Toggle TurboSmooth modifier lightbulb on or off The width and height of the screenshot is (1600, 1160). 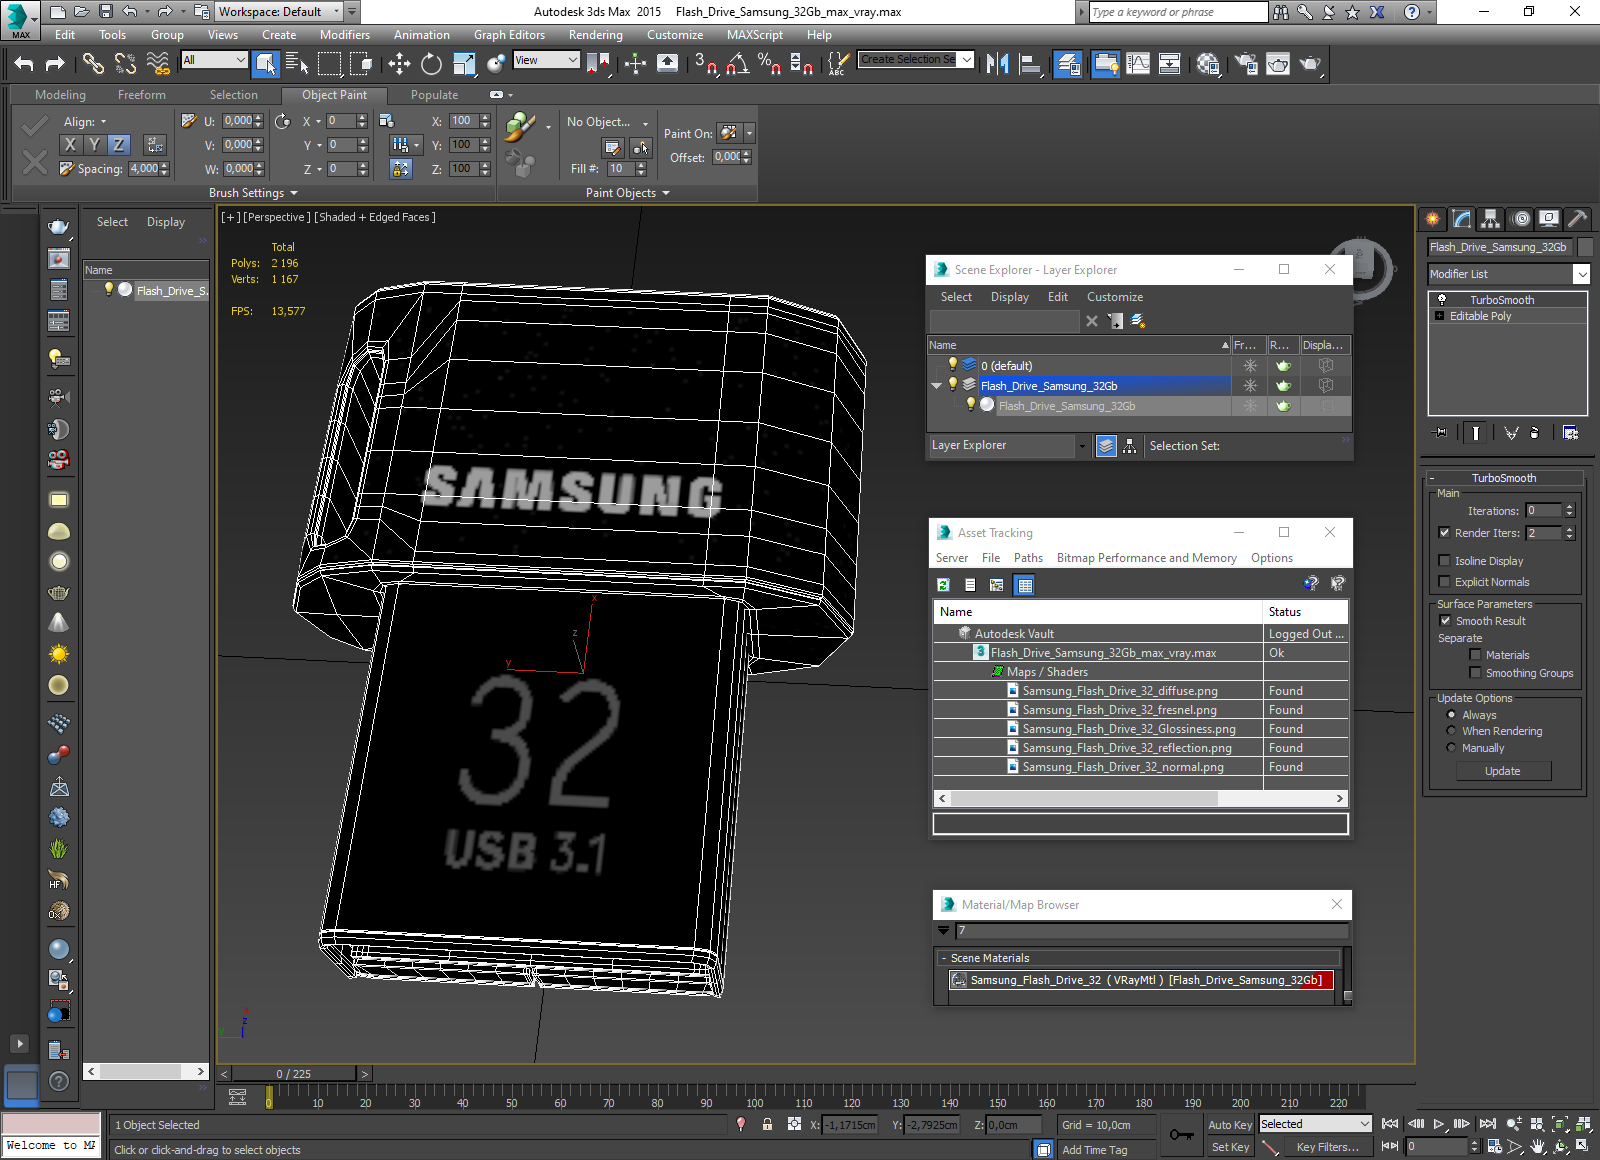coord(1442,300)
